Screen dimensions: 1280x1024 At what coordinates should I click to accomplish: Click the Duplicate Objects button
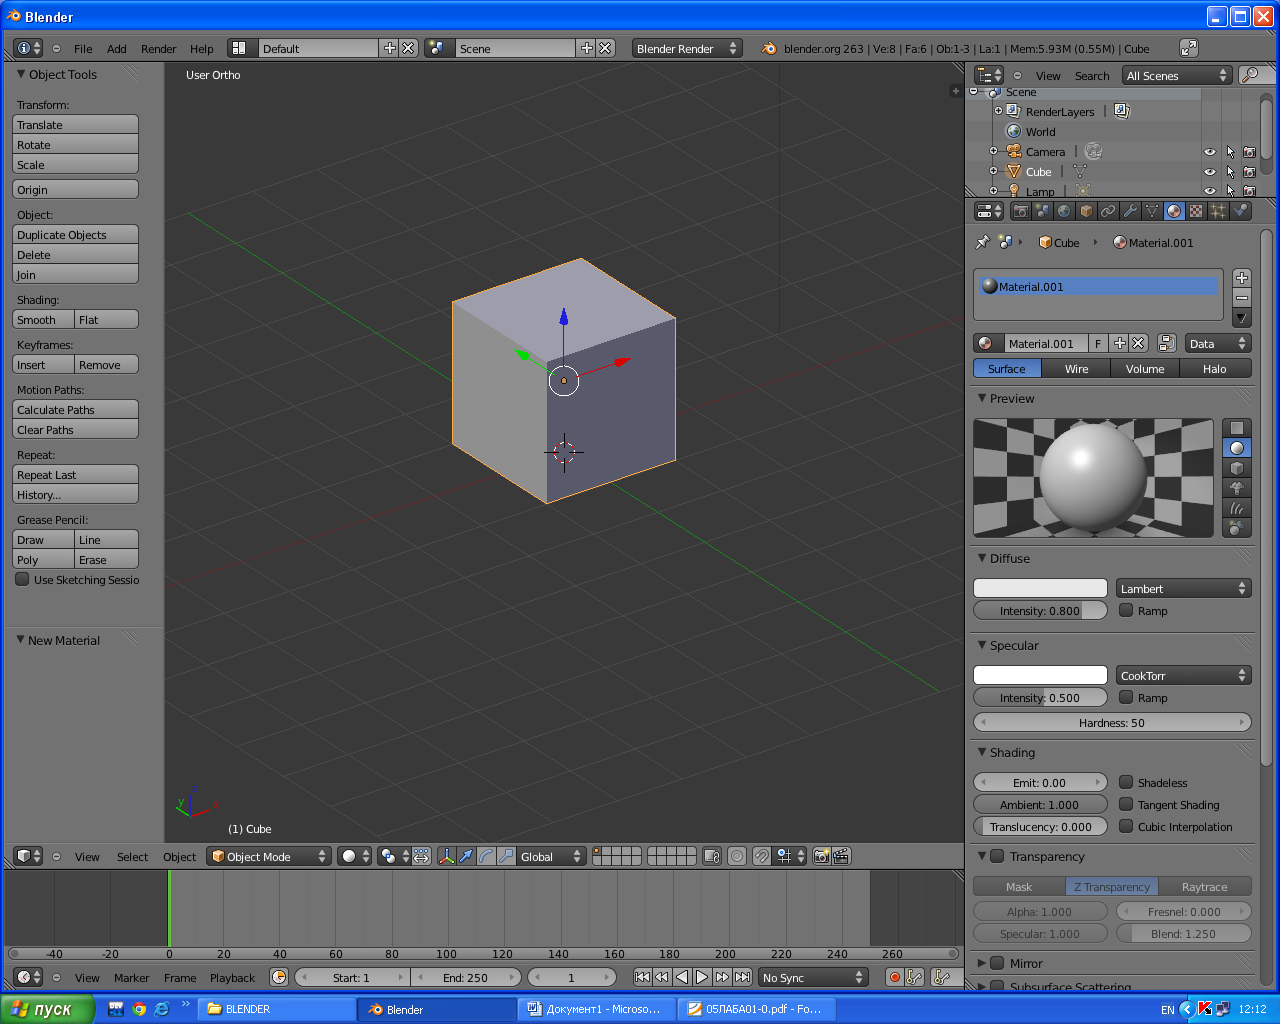pyautogui.click(x=75, y=234)
